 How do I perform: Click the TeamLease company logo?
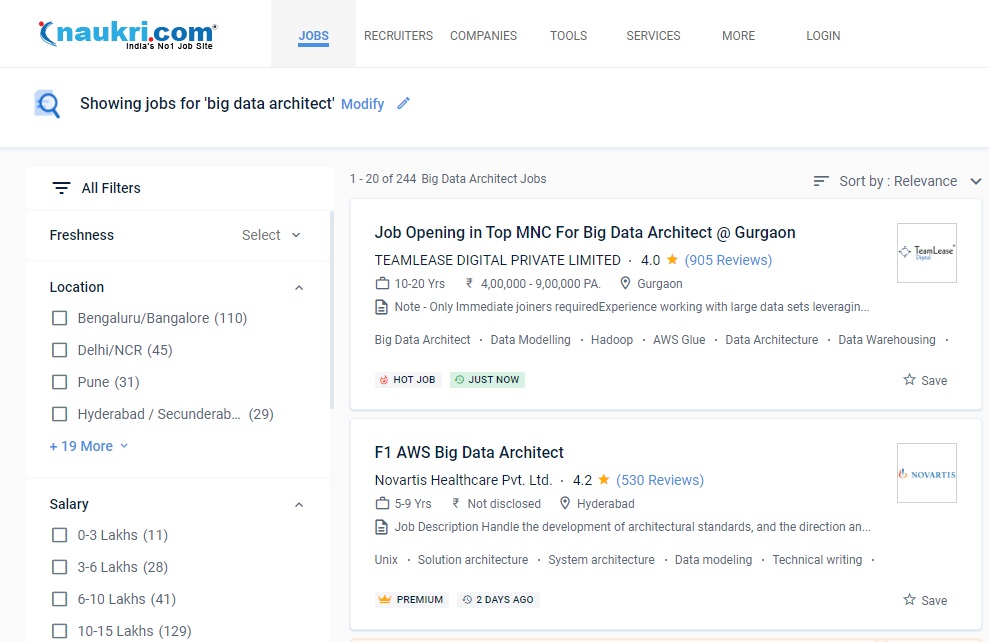tap(926, 253)
